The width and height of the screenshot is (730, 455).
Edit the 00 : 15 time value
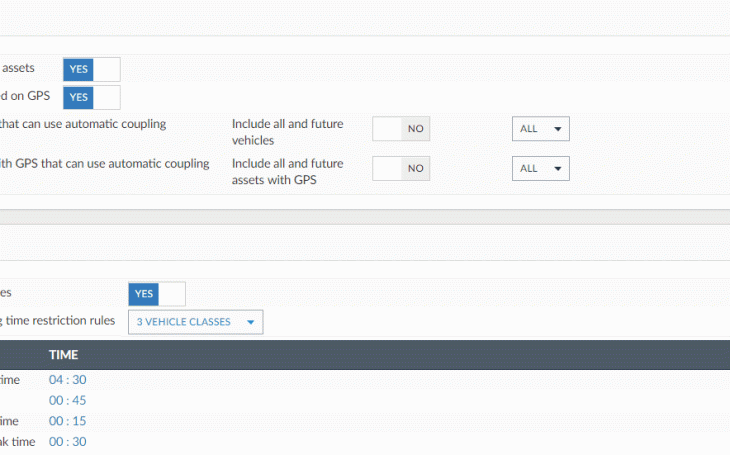click(68, 421)
